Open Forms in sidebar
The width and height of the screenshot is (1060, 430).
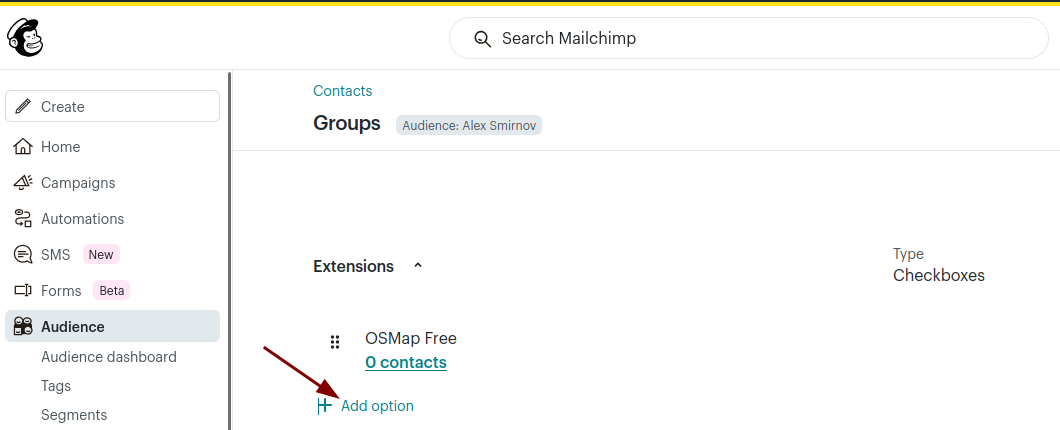coord(61,291)
